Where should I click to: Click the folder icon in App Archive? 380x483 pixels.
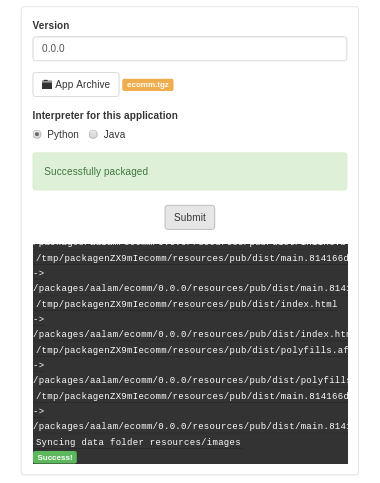(x=47, y=84)
